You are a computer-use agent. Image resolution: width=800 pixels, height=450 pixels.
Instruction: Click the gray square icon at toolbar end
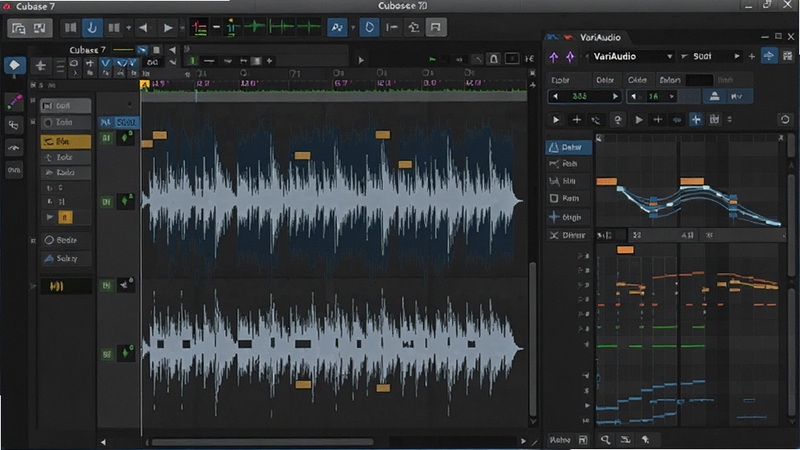[x=435, y=28]
